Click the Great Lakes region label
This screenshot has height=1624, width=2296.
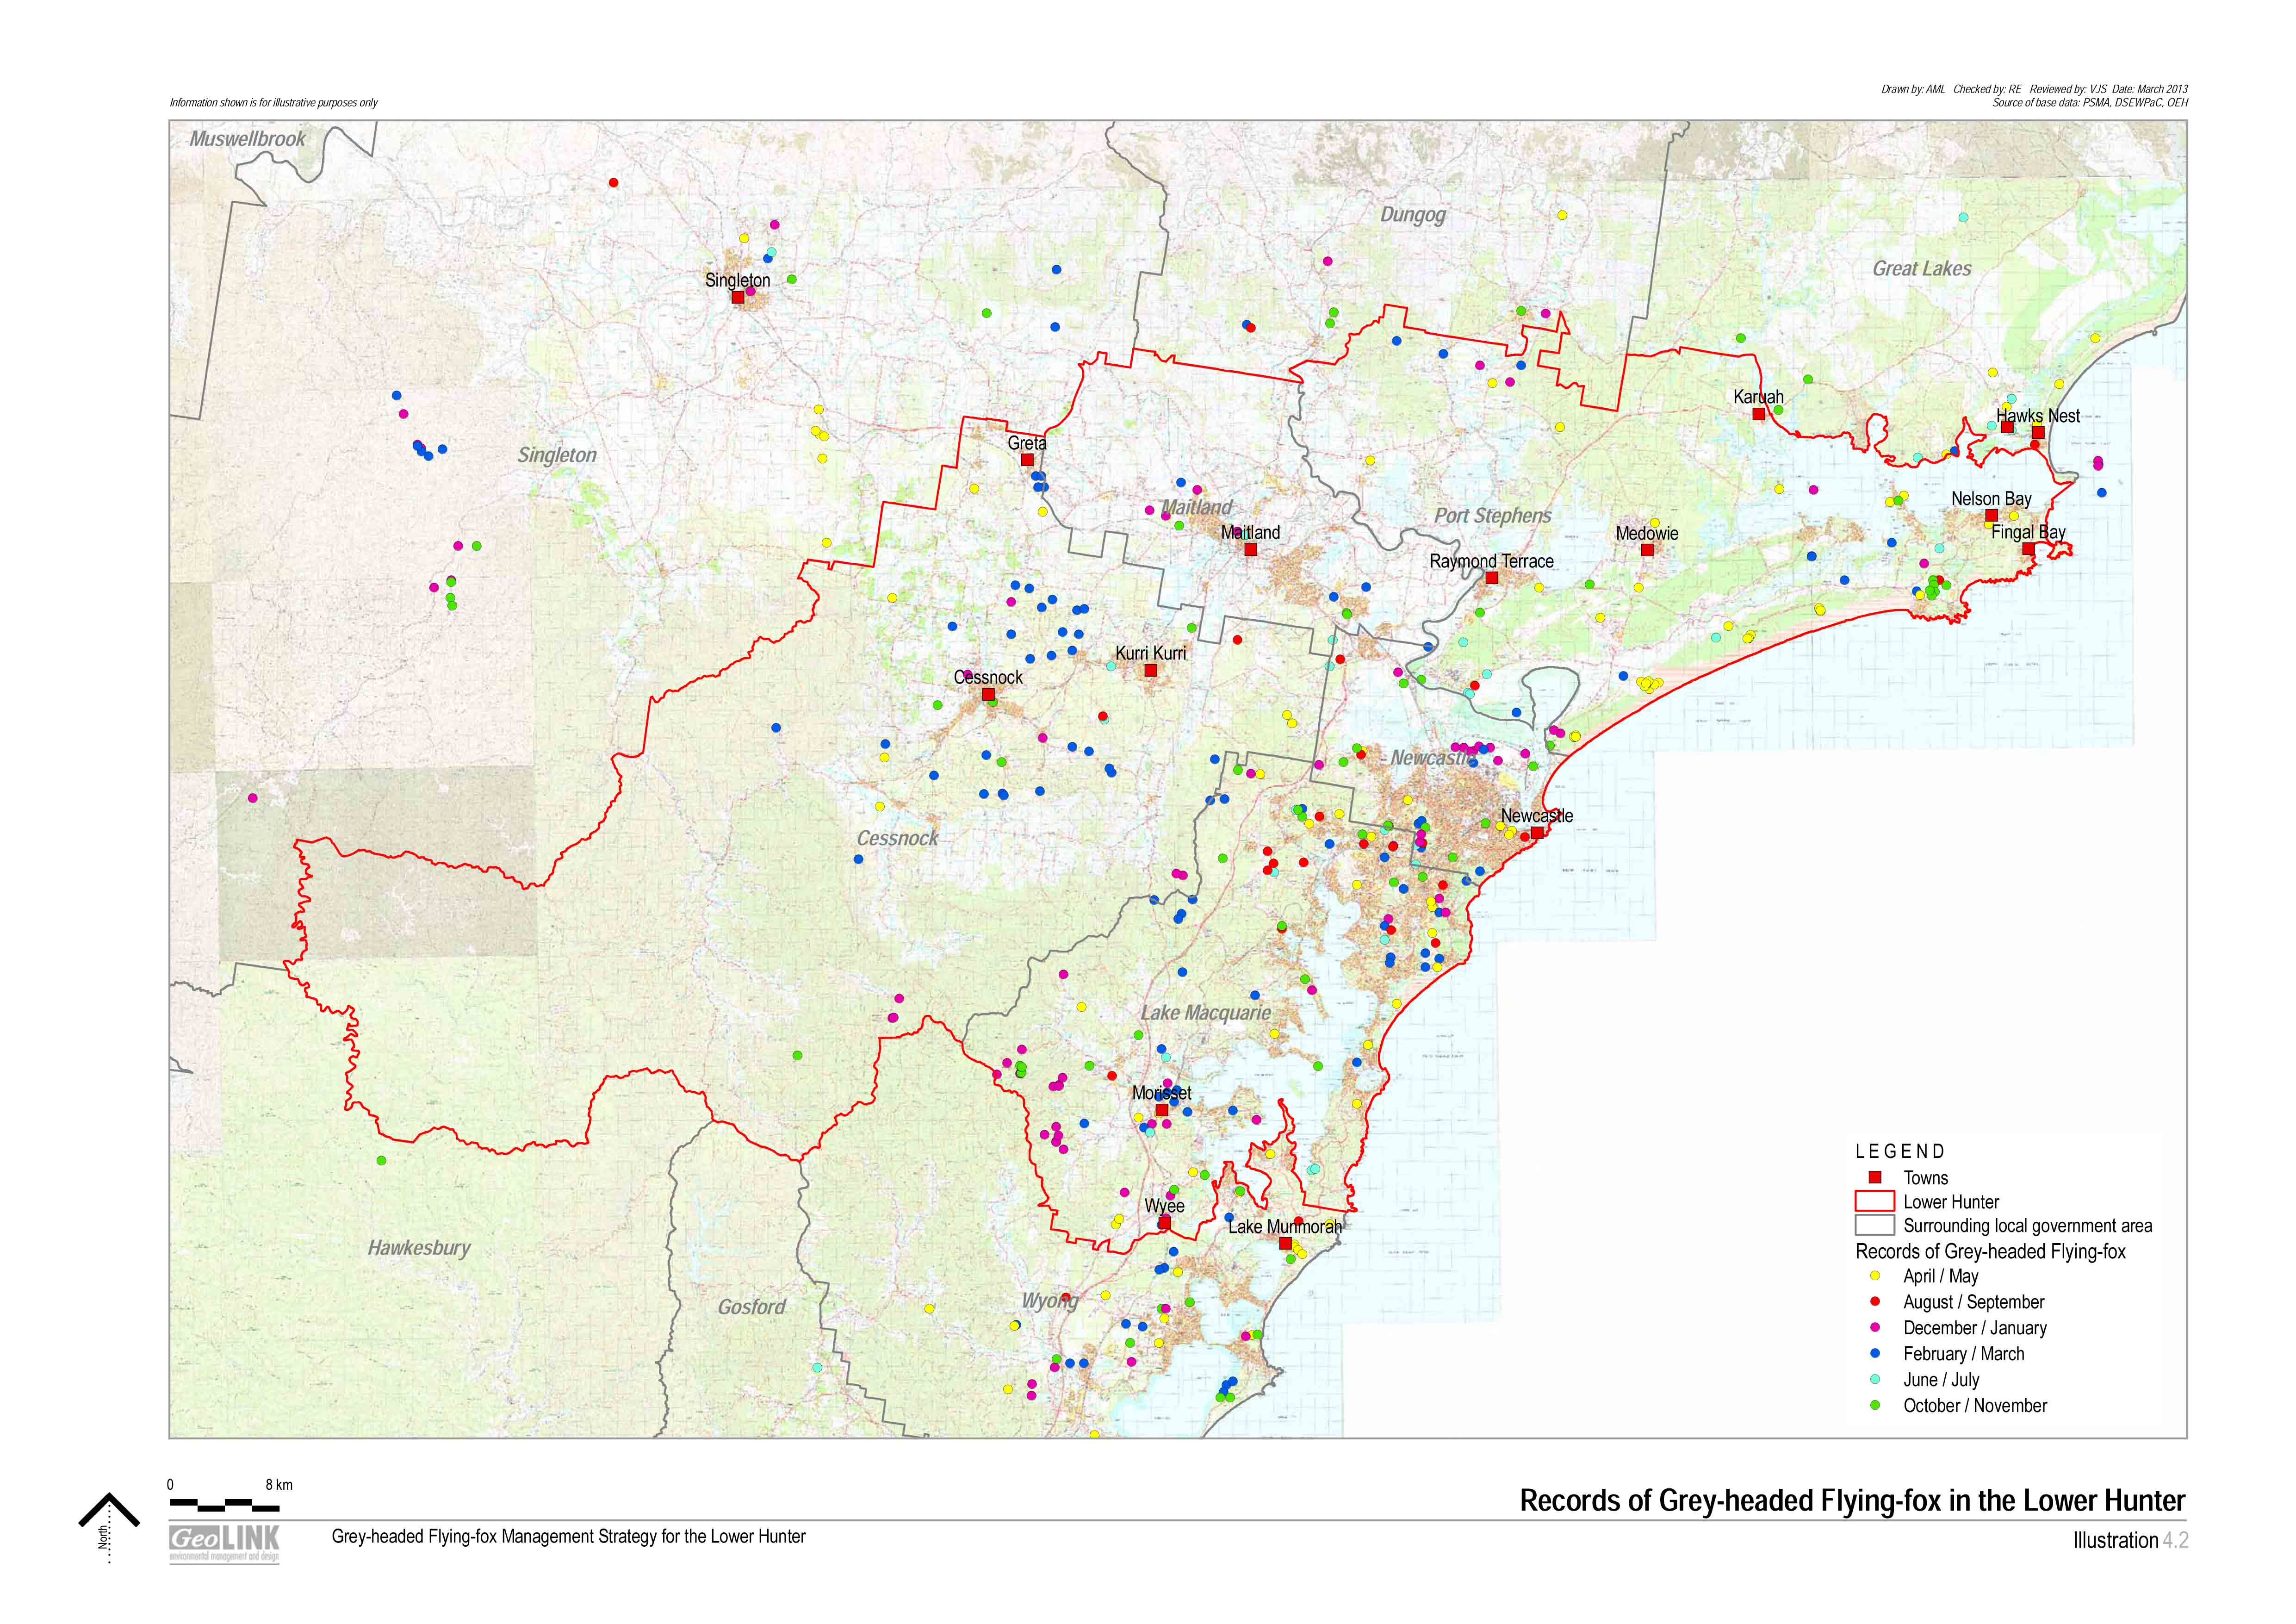click(x=1922, y=268)
